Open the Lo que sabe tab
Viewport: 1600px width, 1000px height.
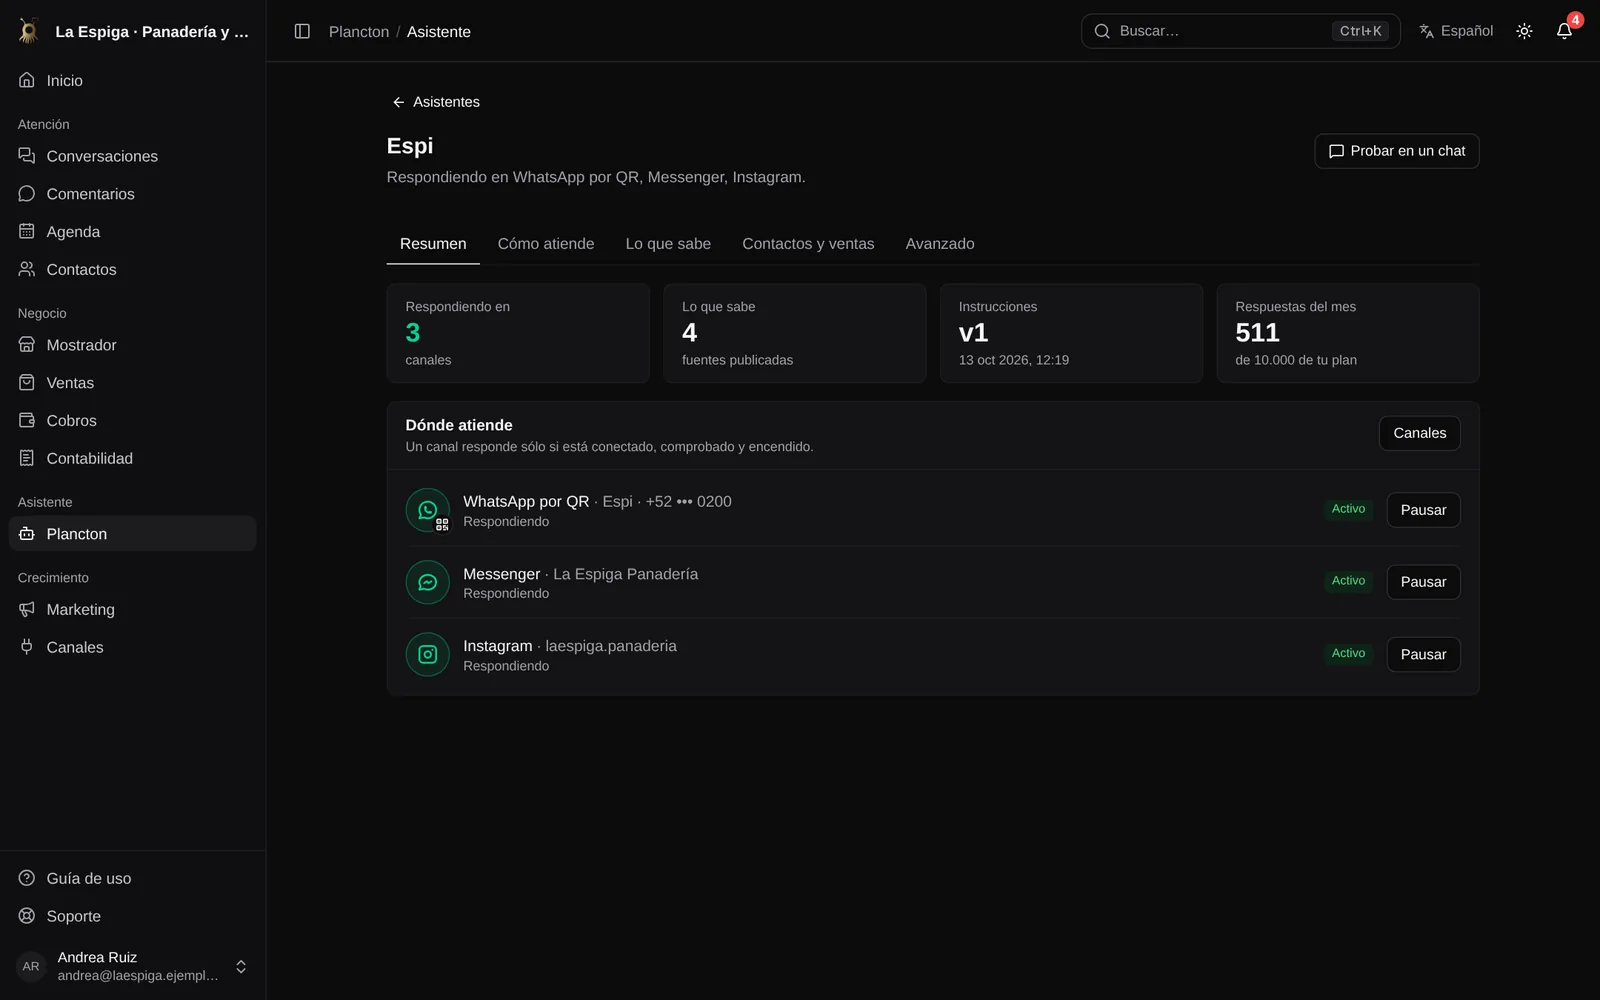click(x=668, y=244)
